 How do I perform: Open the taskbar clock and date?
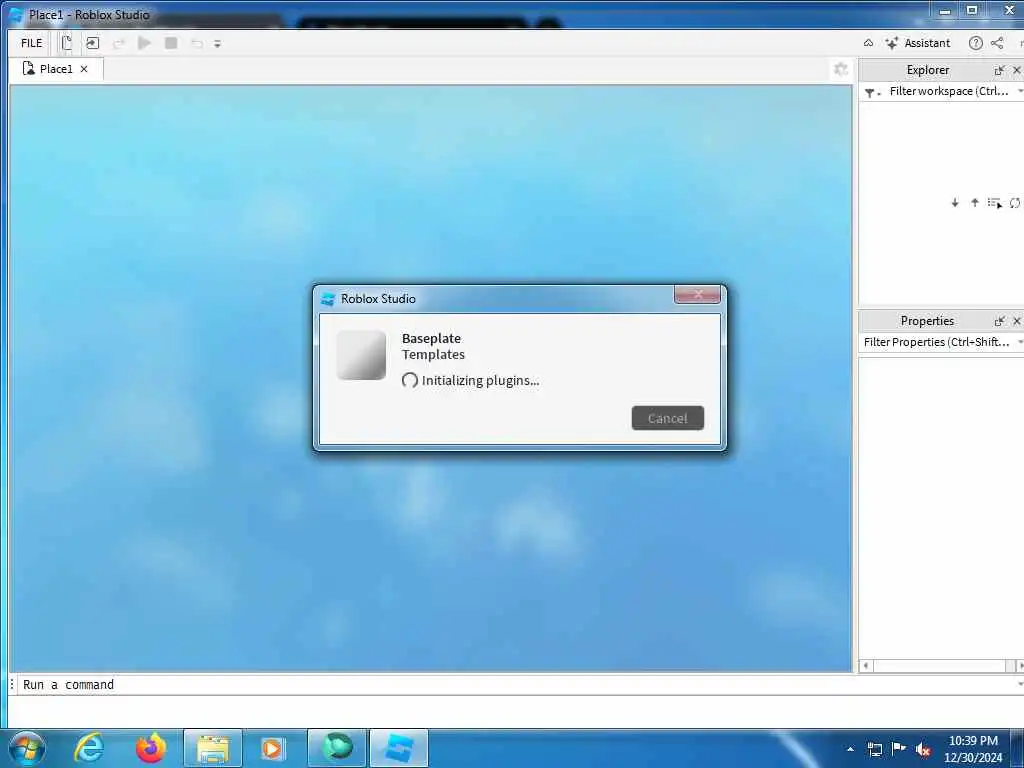click(x=973, y=749)
